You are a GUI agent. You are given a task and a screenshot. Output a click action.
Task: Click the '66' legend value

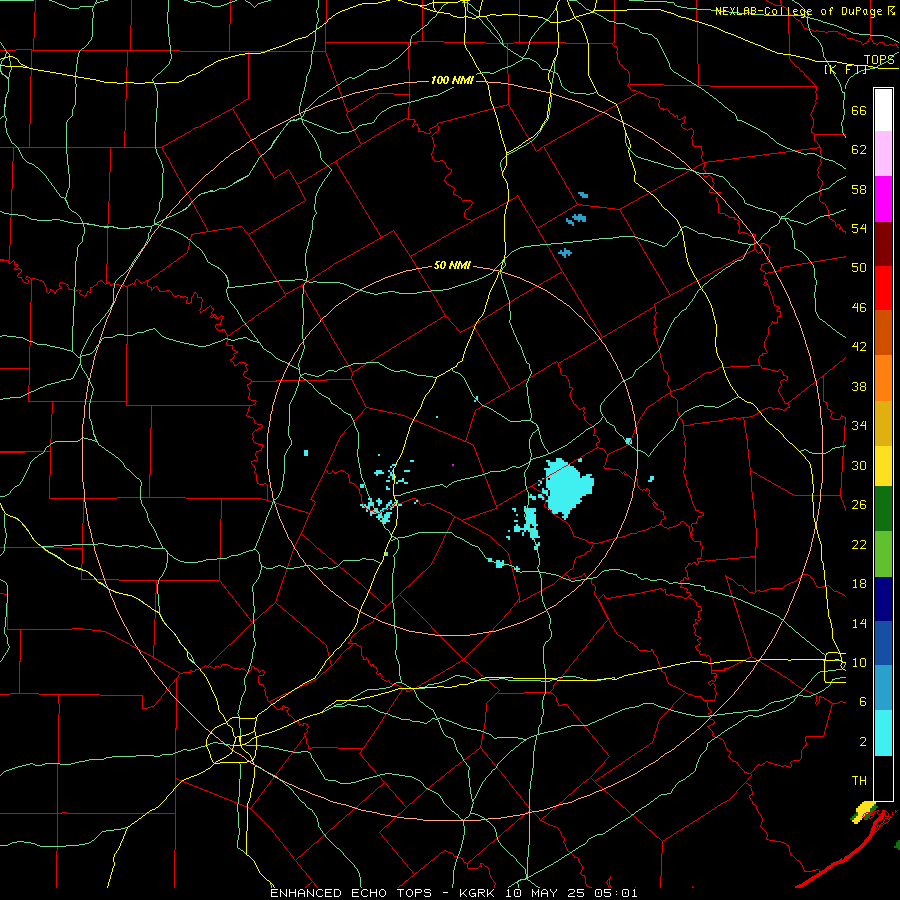coord(859,110)
